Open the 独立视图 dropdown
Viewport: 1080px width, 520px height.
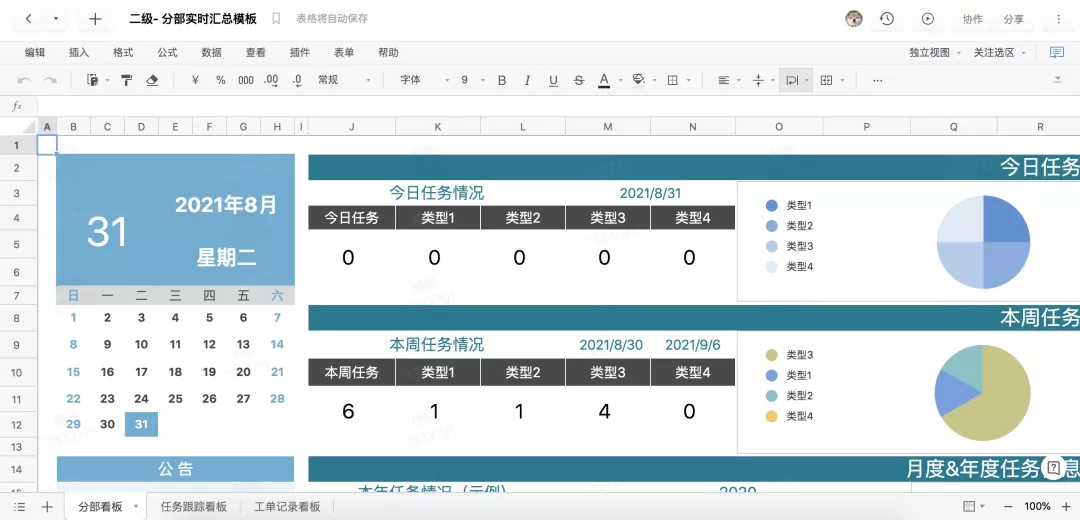[x=935, y=52]
